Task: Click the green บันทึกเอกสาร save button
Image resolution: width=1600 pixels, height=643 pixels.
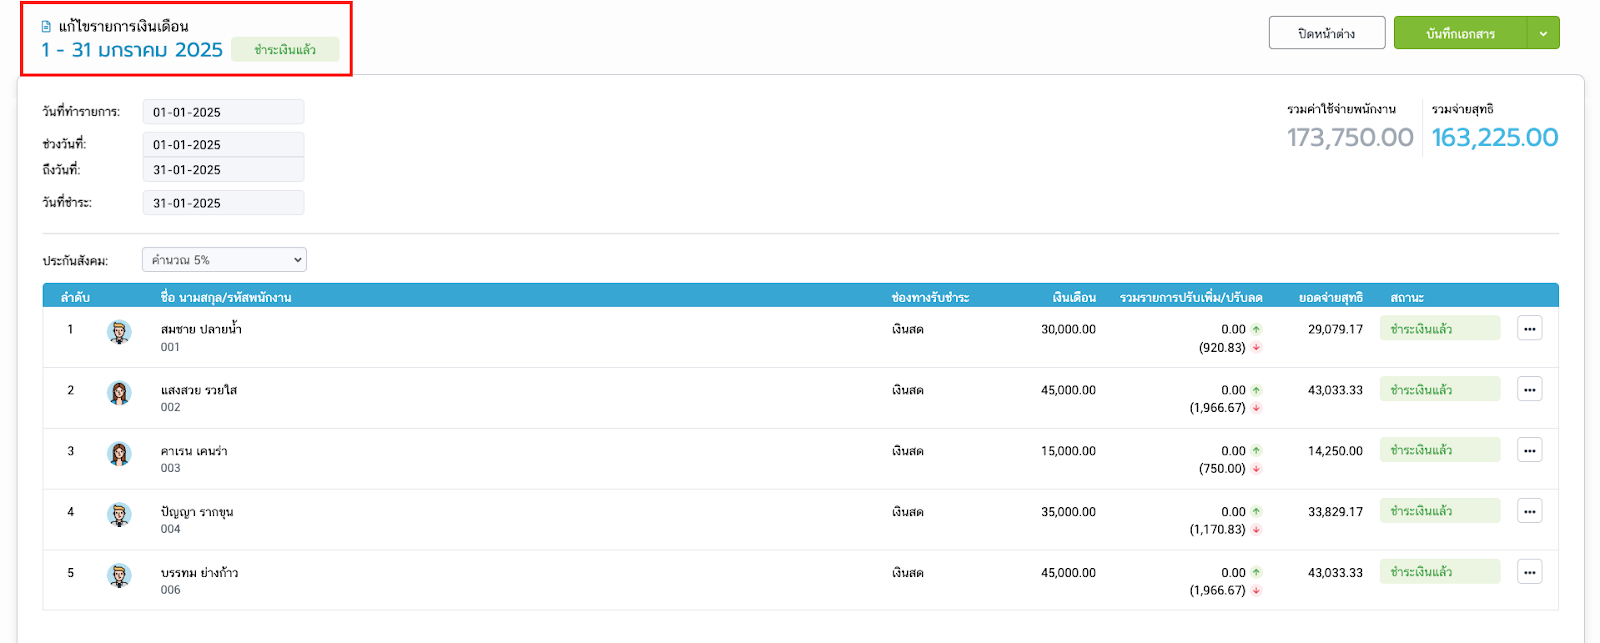Action: tap(1460, 34)
